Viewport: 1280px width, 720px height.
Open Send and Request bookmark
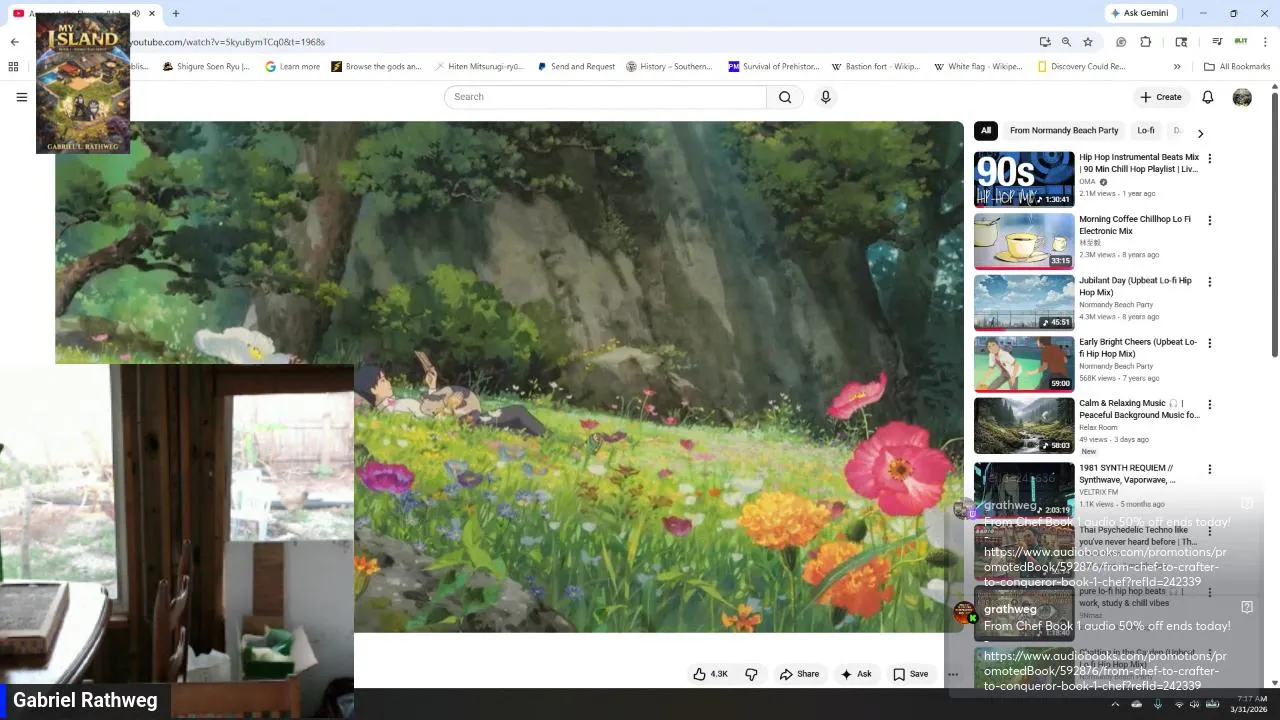tap(576, 67)
